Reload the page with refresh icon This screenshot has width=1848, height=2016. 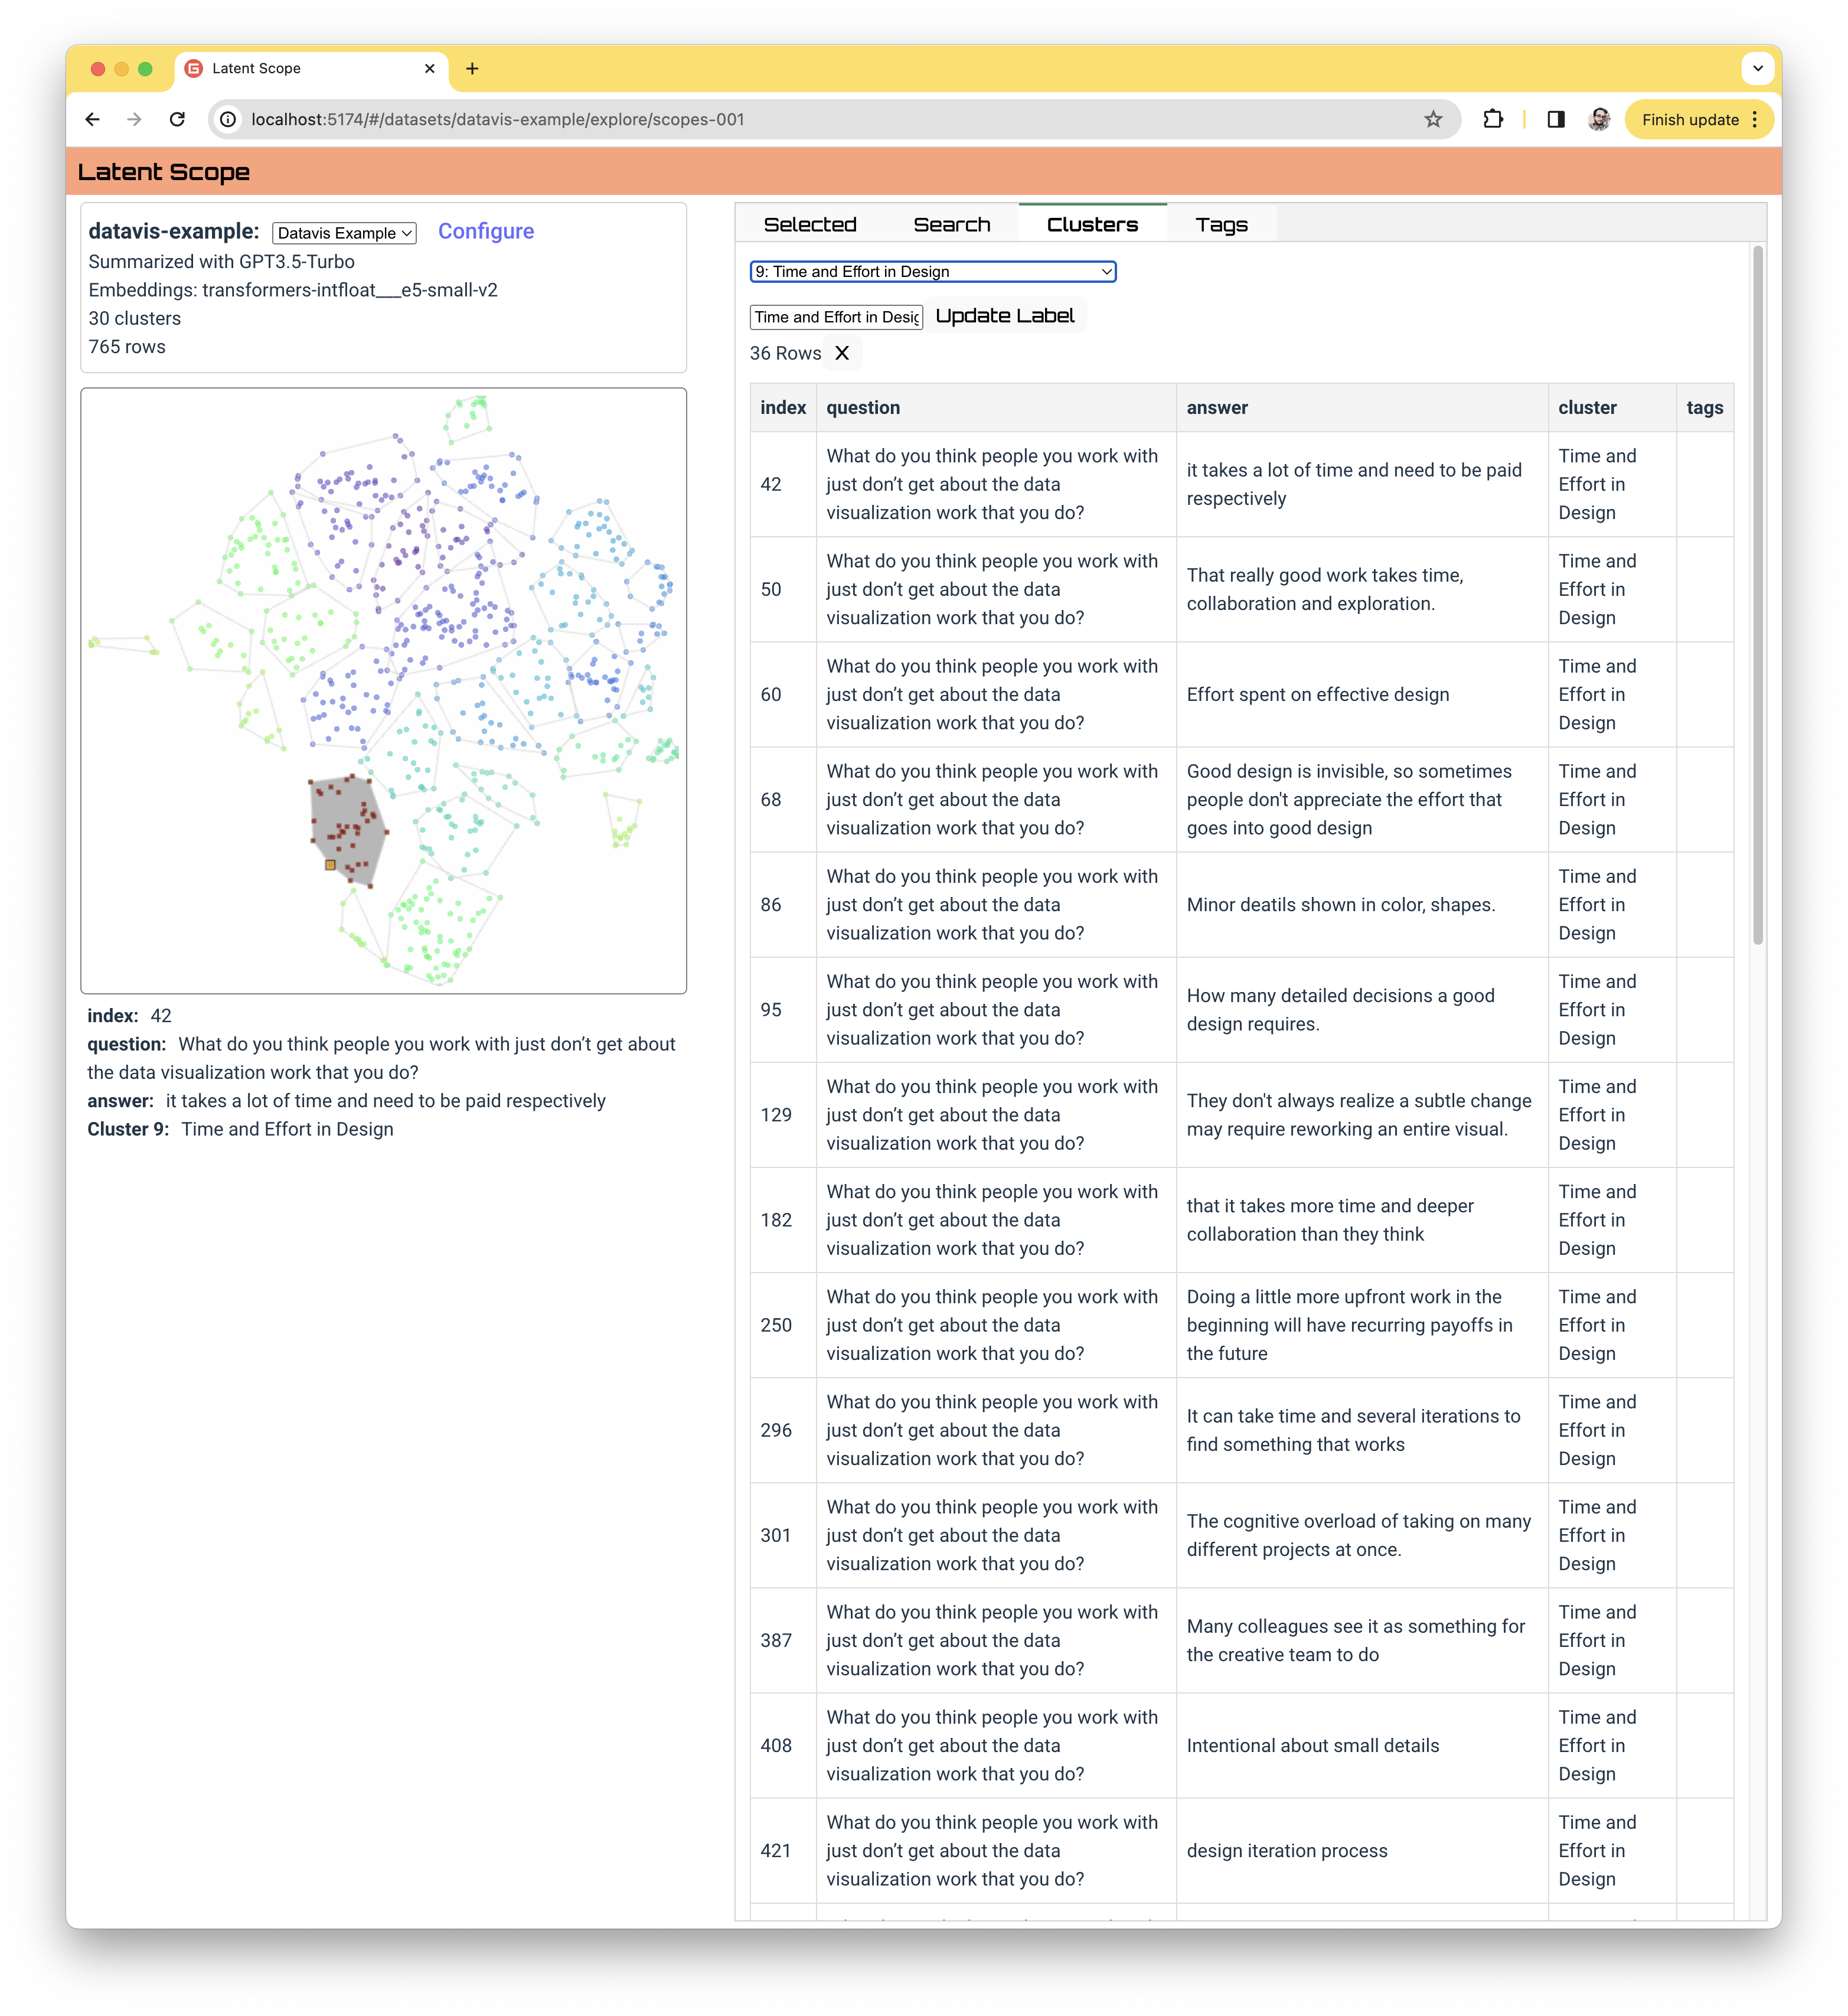(177, 119)
